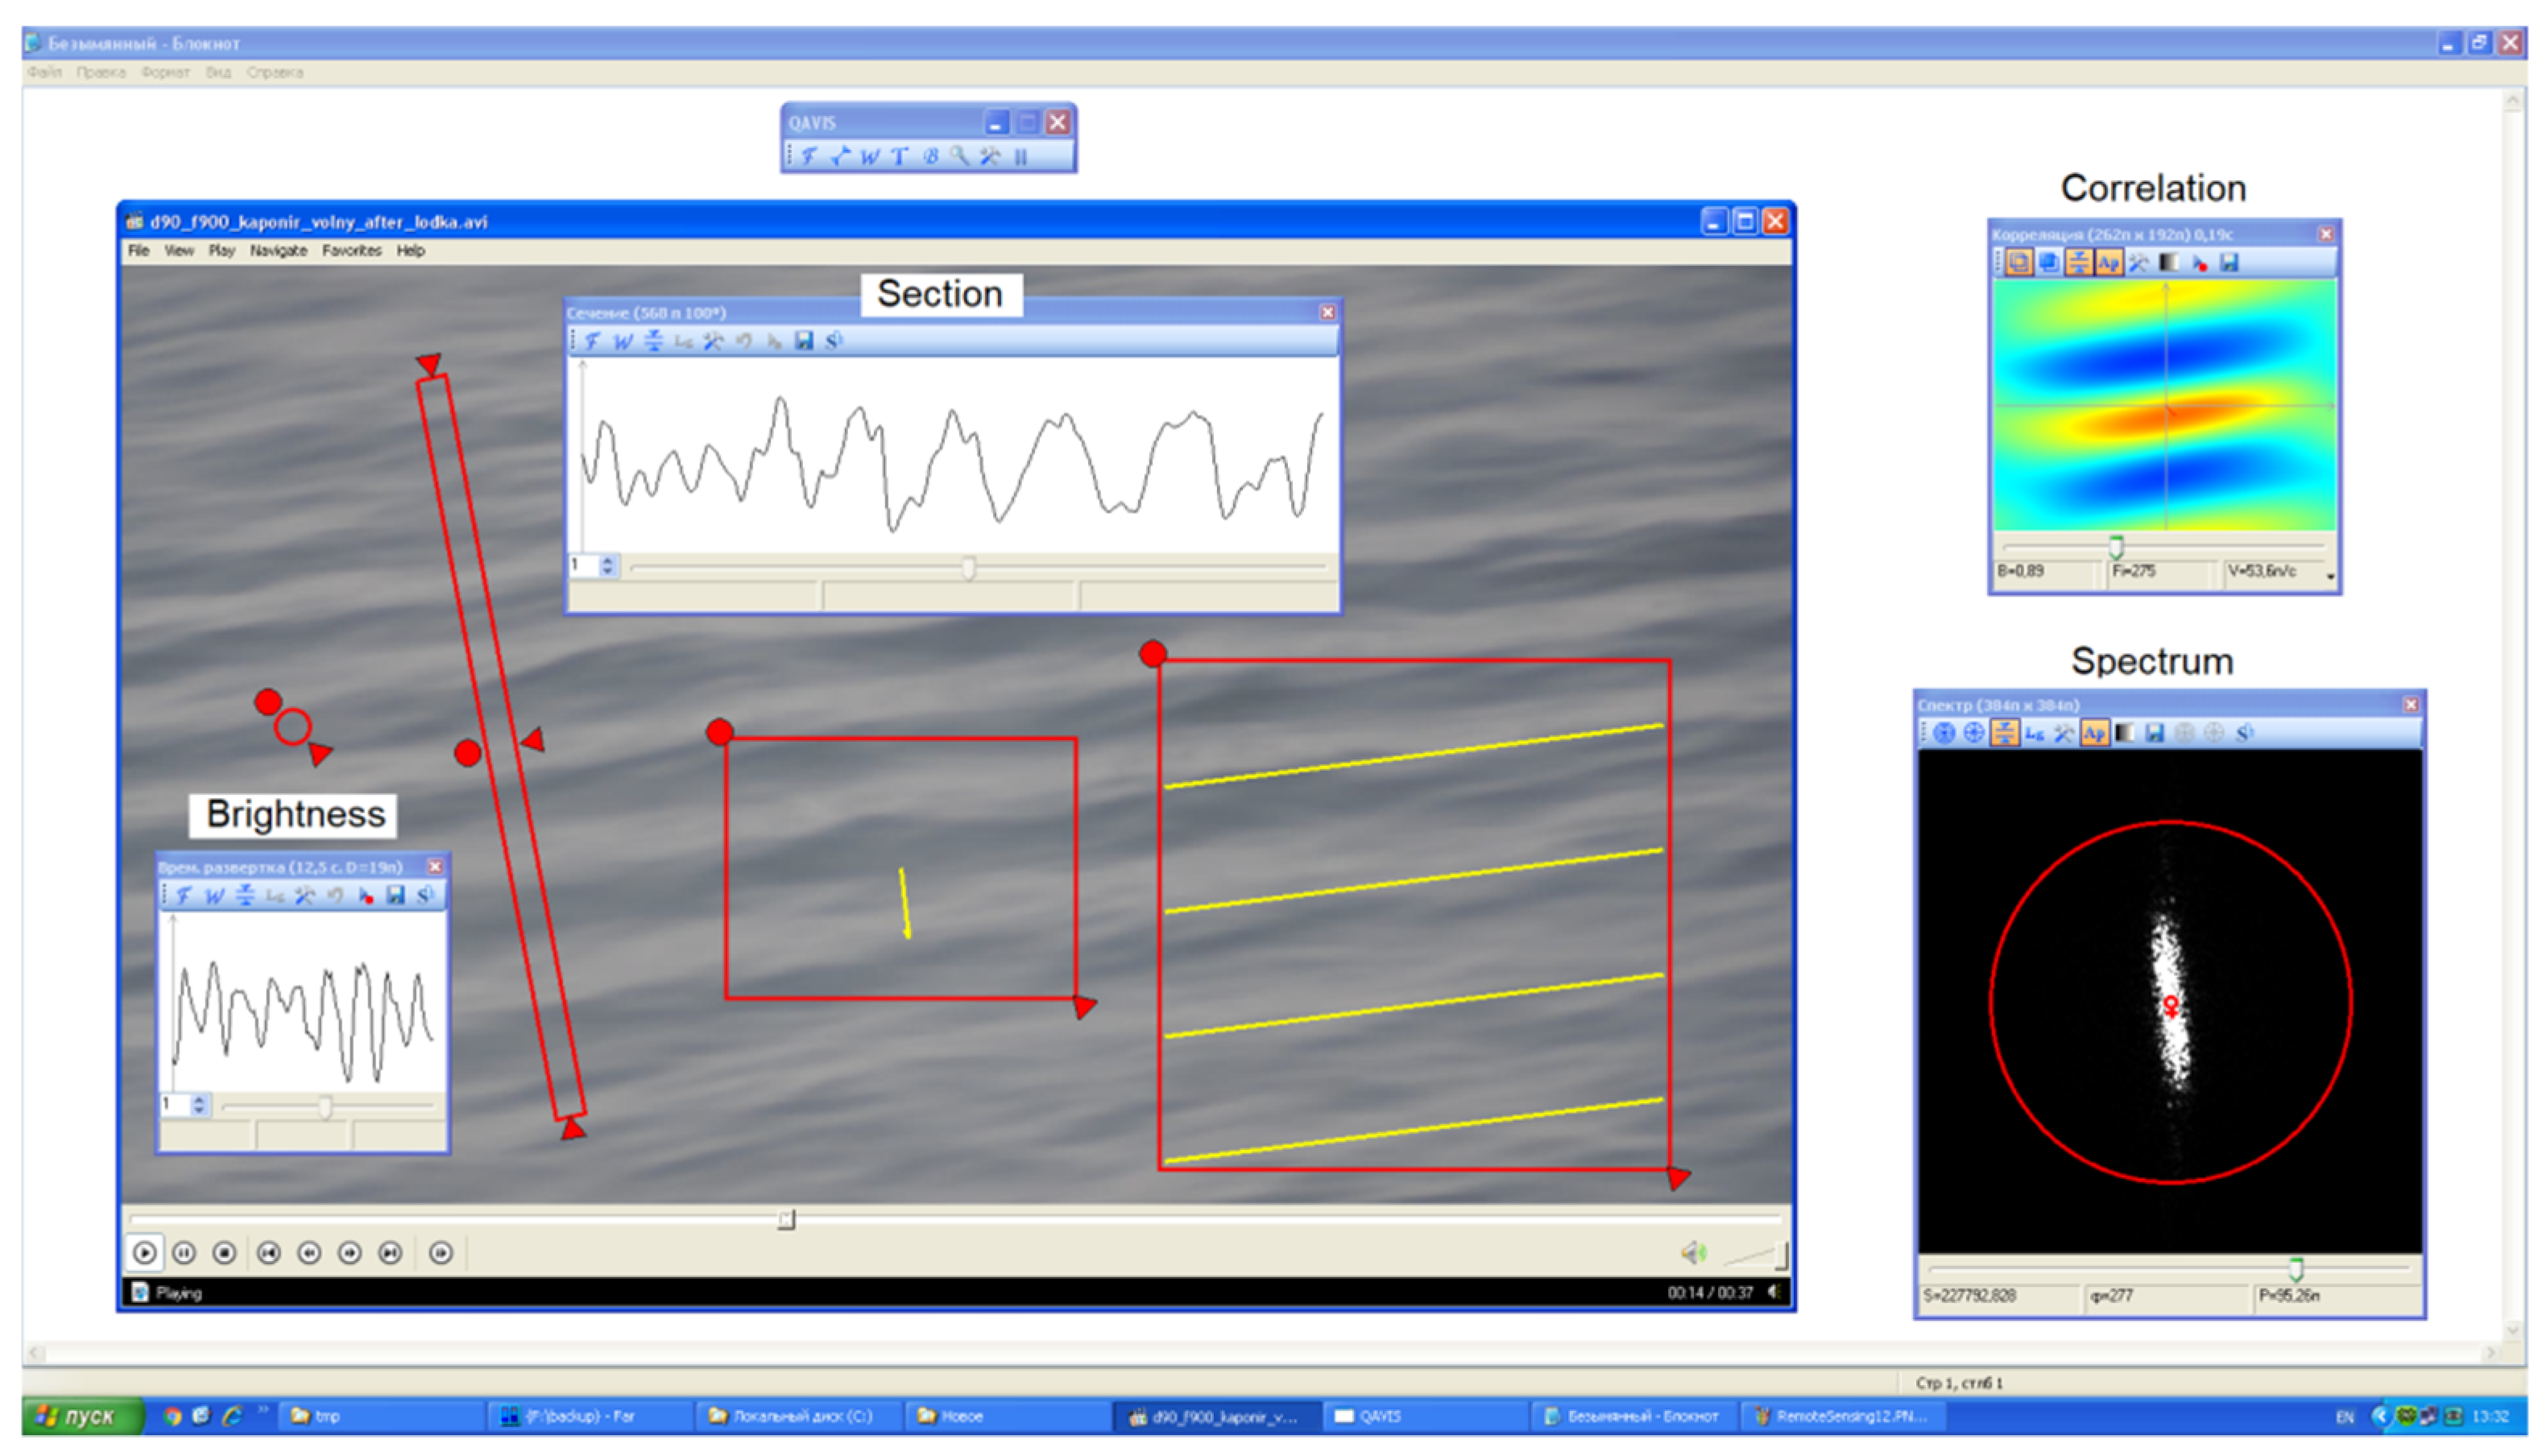Toggle first highlighted overlay button in Correlation toolbar
The width and height of the screenshot is (2546, 1456).
[x=2019, y=263]
